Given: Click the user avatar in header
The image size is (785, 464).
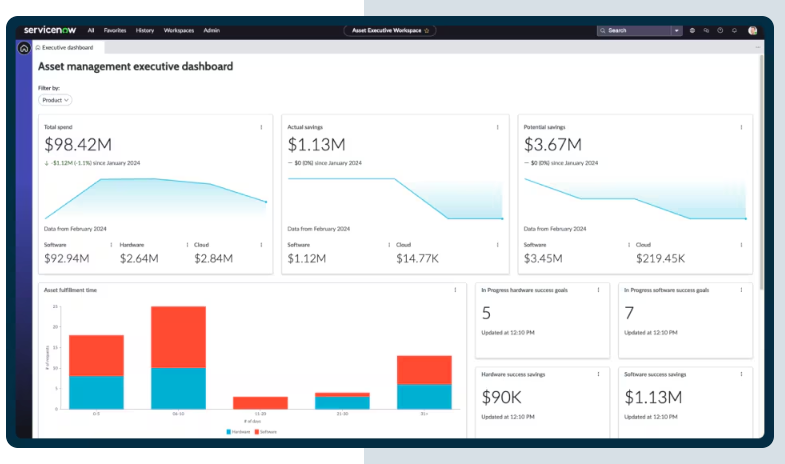Looking at the screenshot, I should (x=752, y=31).
